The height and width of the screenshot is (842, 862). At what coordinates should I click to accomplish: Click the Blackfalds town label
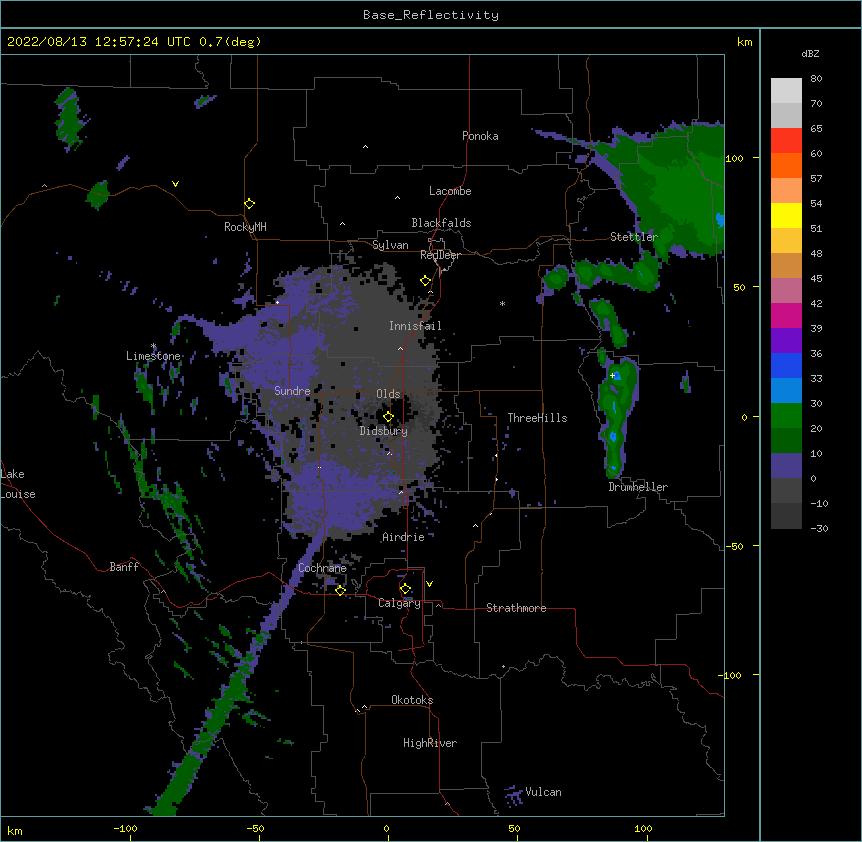(x=441, y=223)
